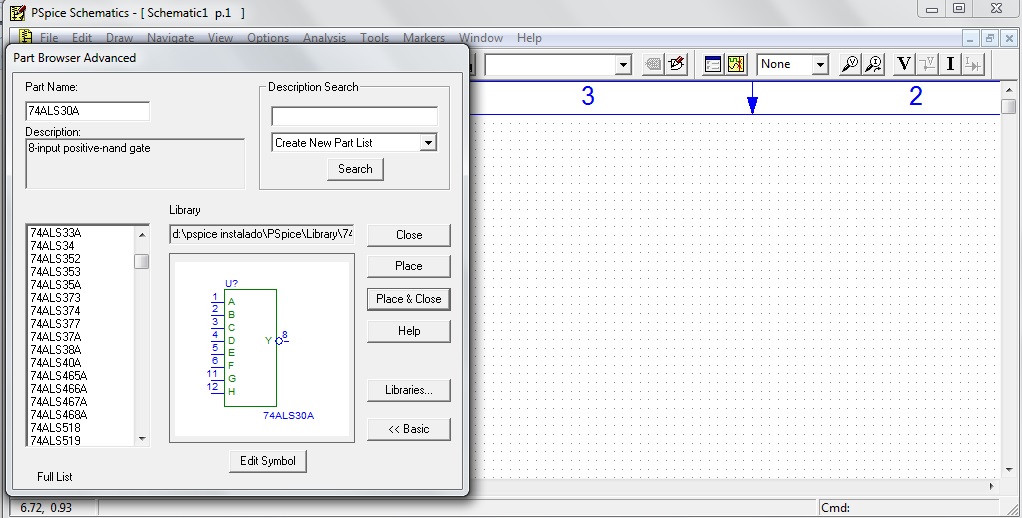Click into the Part Name field
The height and width of the screenshot is (518, 1022).
(88, 111)
